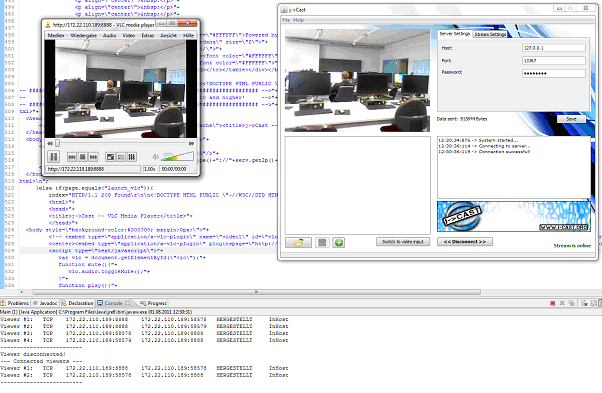Click the Password input field
The height and width of the screenshot is (393, 602).
pyautogui.click(x=554, y=73)
